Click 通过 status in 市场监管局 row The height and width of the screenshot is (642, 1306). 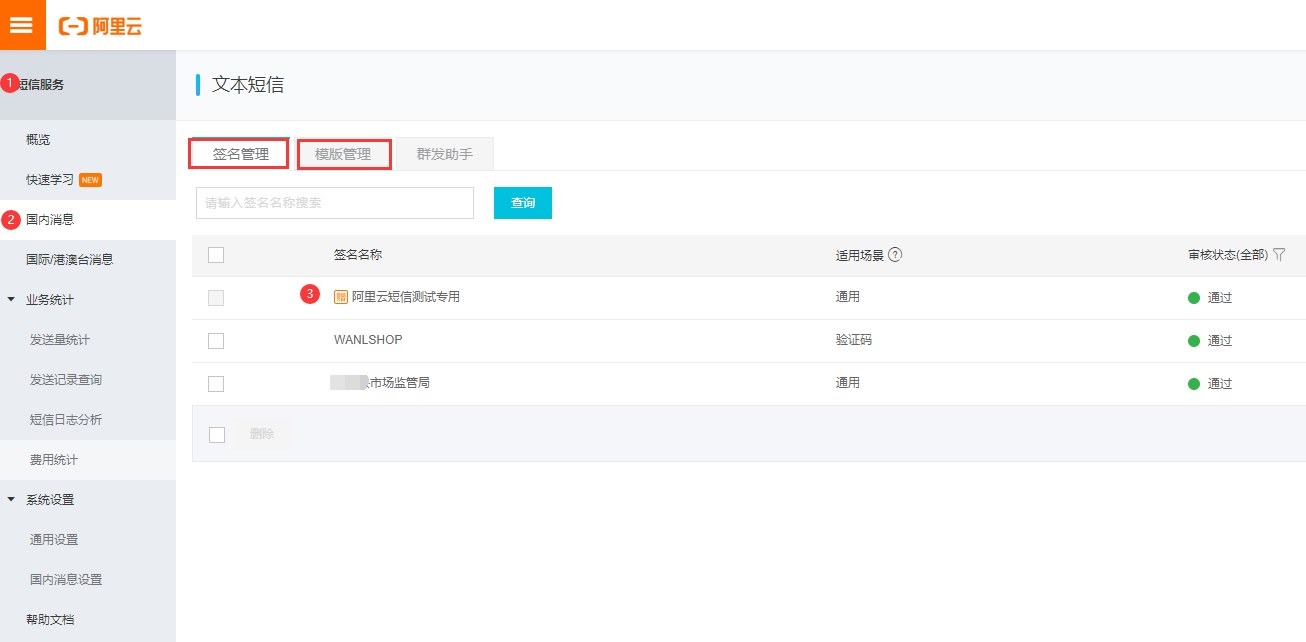click(1220, 384)
